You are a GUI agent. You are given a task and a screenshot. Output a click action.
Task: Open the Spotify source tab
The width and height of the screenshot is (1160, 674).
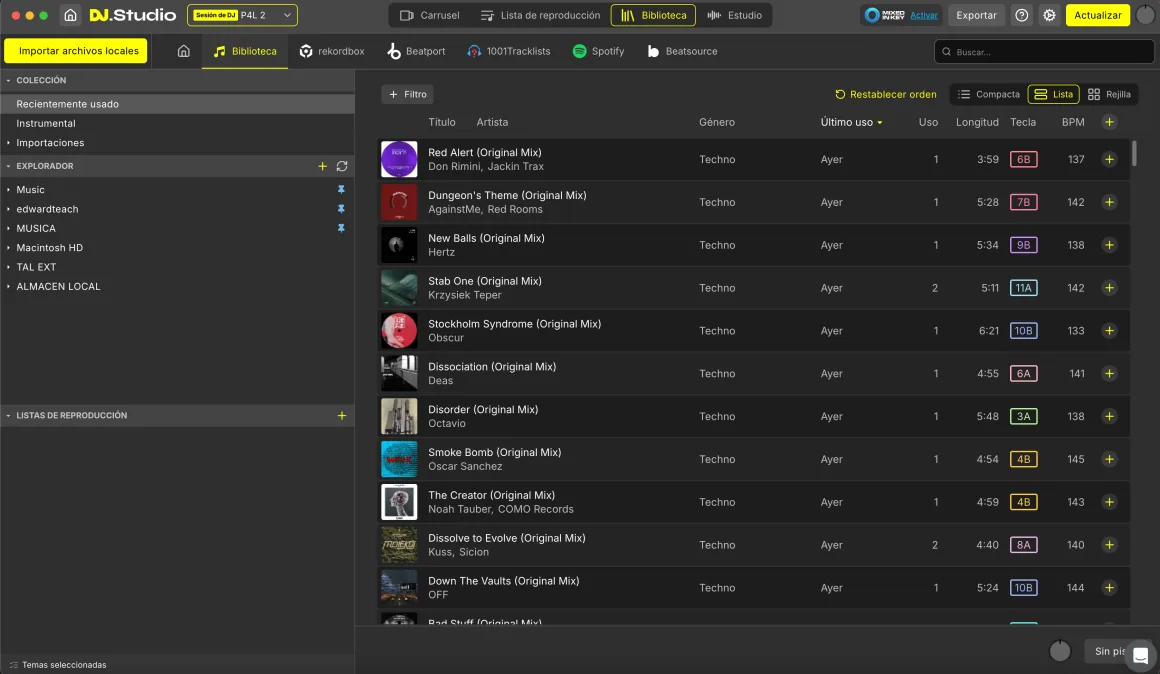(x=598, y=51)
